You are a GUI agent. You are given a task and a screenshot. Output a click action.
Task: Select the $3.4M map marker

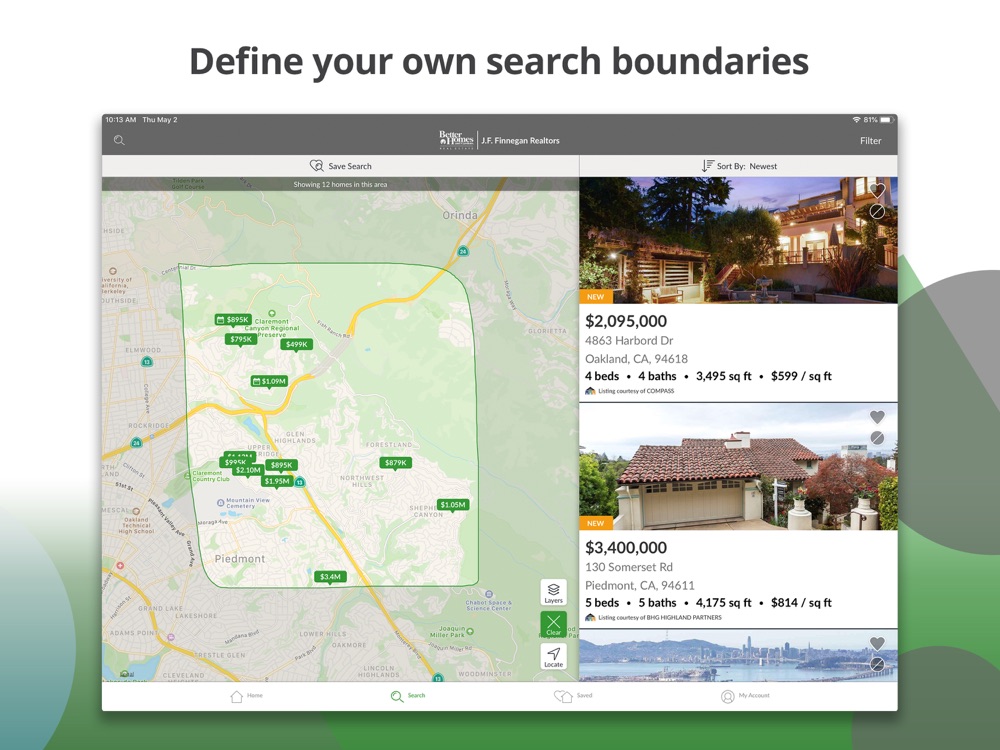[330, 577]
